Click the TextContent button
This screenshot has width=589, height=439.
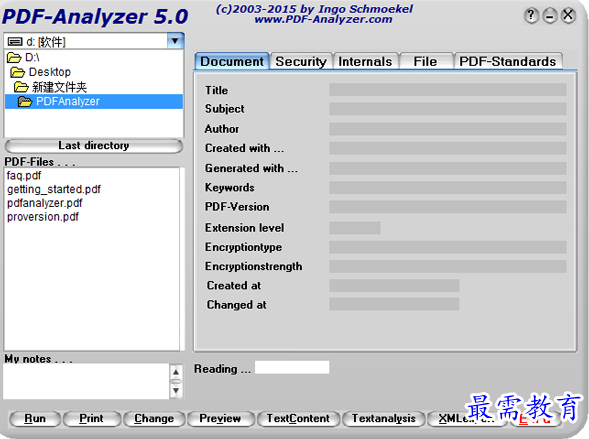coord(298,419)
